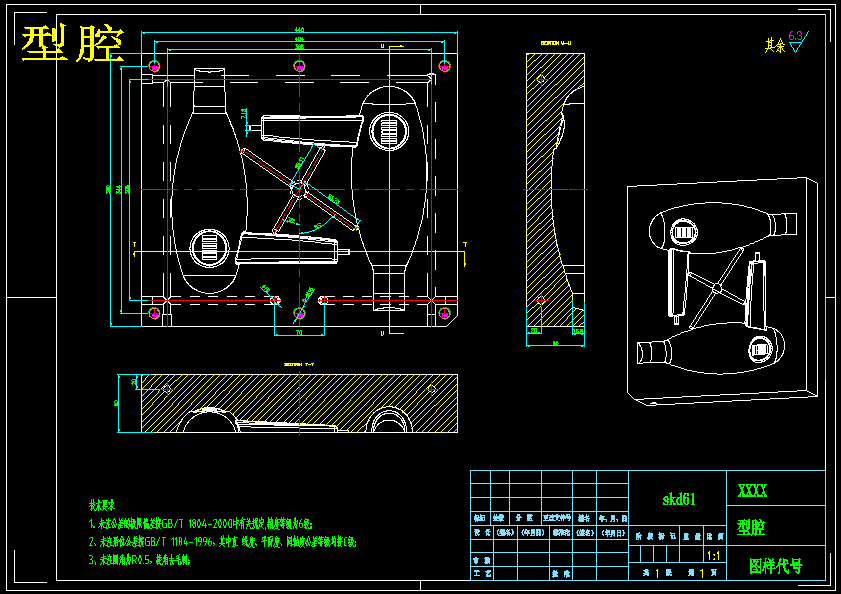The height and width of the screenshot is (594, 841).
Task: Click the 70 dimension below the main view
Action: (299, 332)
